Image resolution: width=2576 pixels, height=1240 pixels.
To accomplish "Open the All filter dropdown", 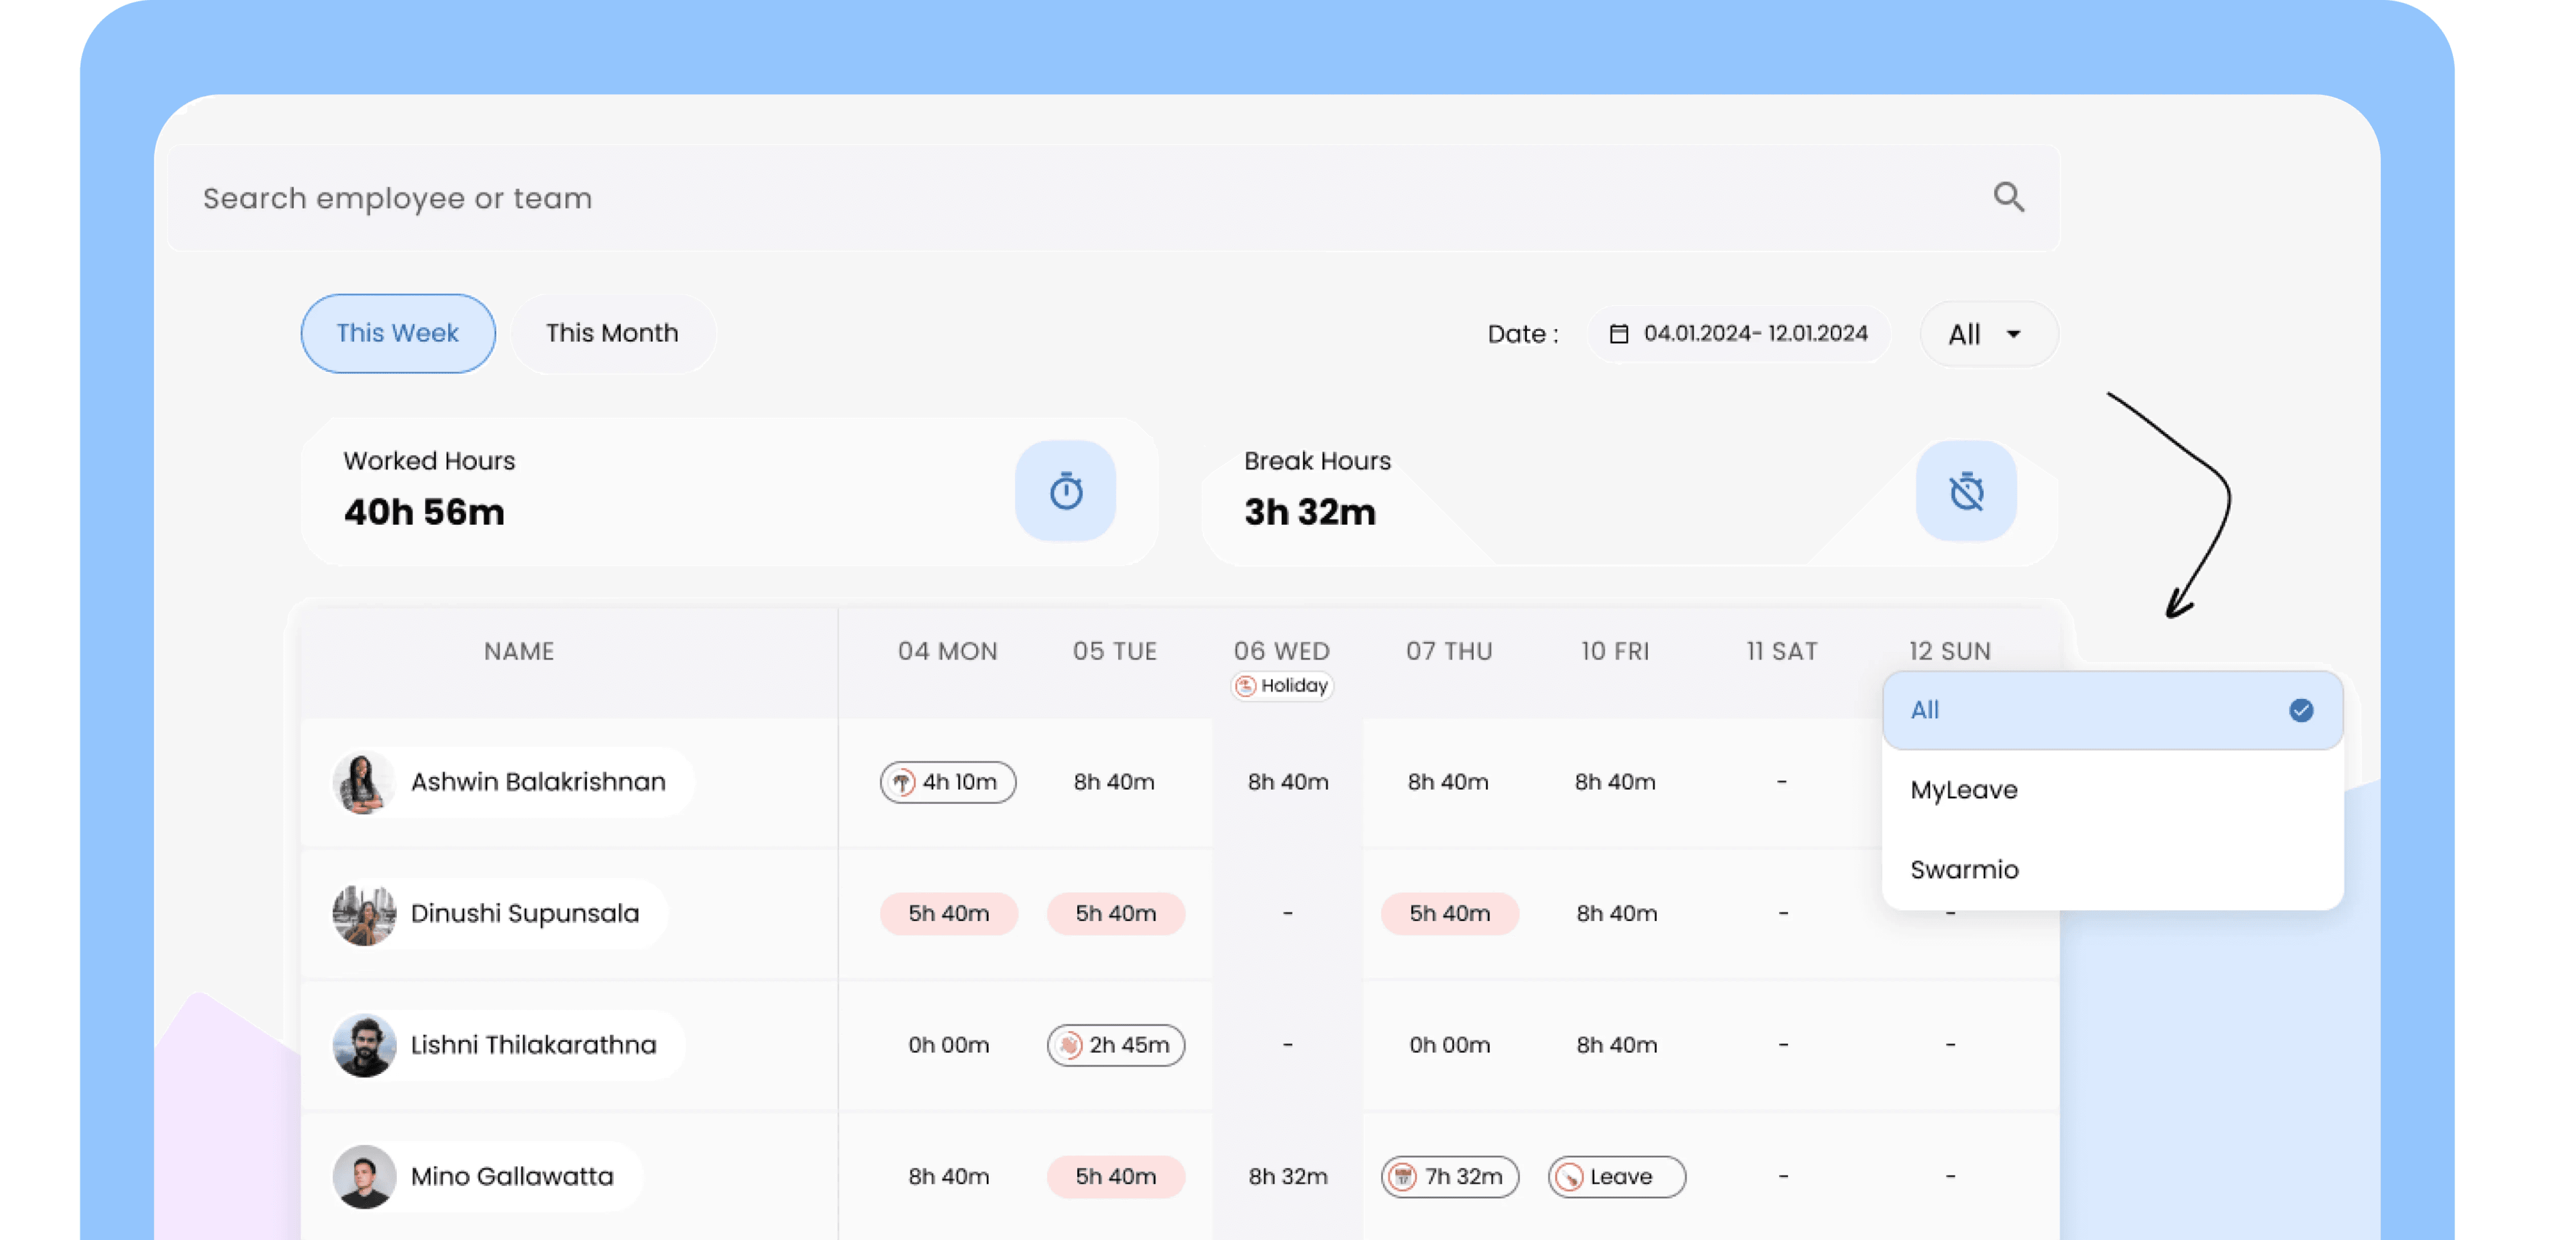I will coord(1987,334).
